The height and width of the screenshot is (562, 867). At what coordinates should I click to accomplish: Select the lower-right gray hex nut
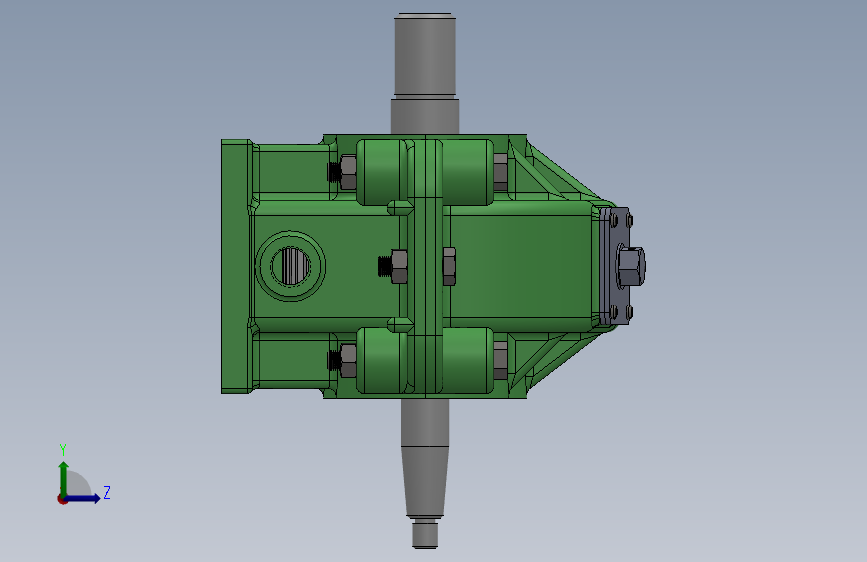(500, 361)
